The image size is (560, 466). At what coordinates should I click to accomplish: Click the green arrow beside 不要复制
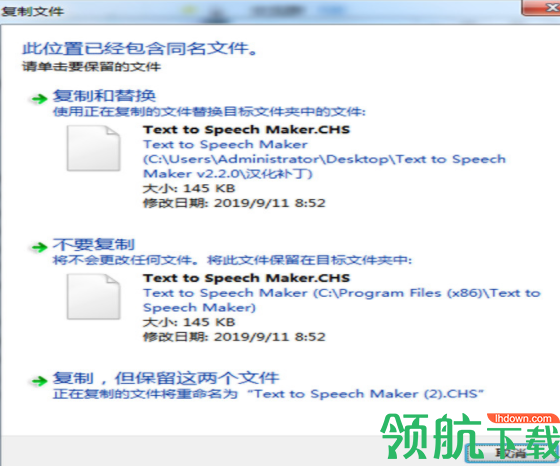tap(39, 247)
